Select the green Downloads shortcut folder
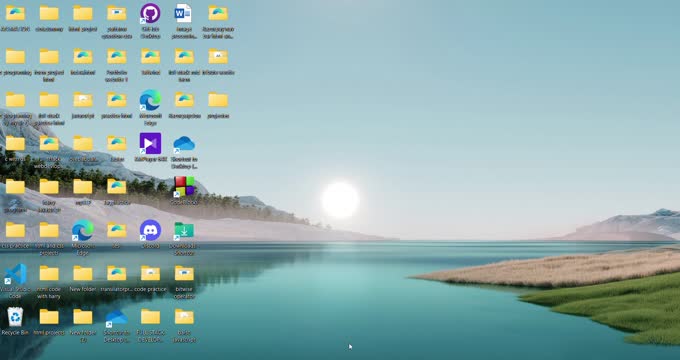Image resolution: width=680 pixels, height=360 pixels. pos(184,231)
